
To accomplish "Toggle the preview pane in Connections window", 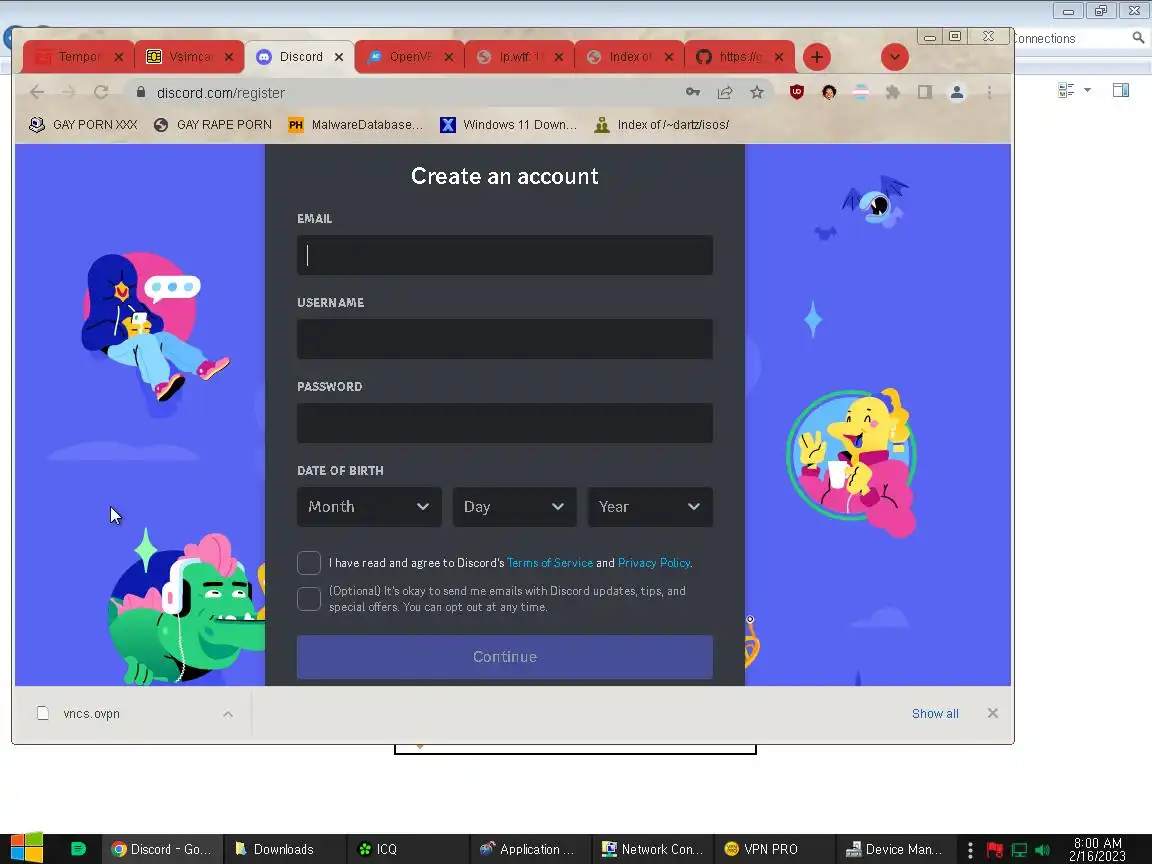I will (1120, 90).
